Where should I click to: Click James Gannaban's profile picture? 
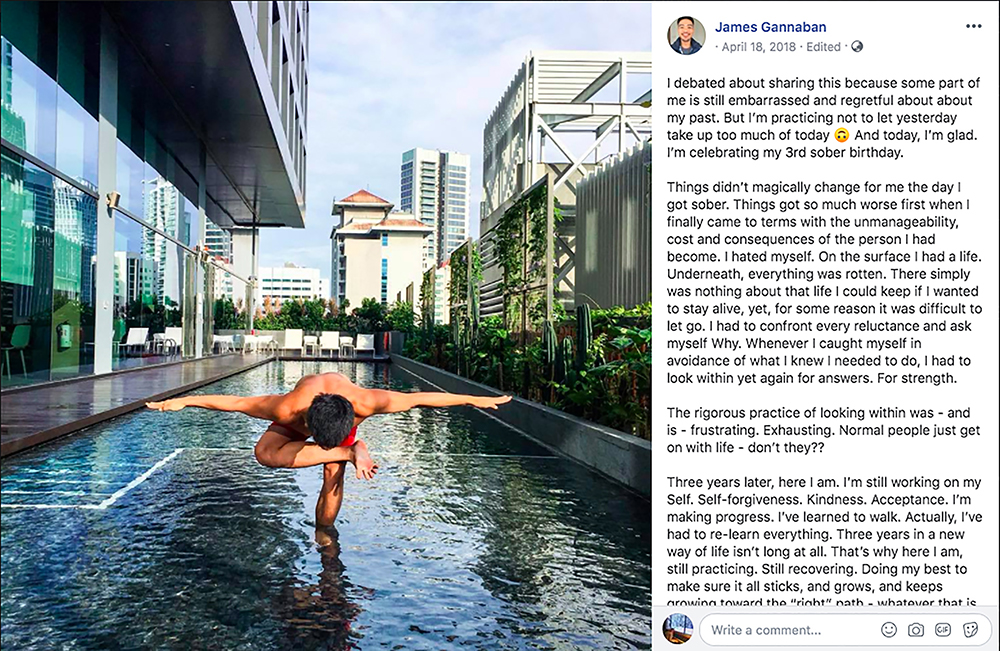click(x=686, y=35)
